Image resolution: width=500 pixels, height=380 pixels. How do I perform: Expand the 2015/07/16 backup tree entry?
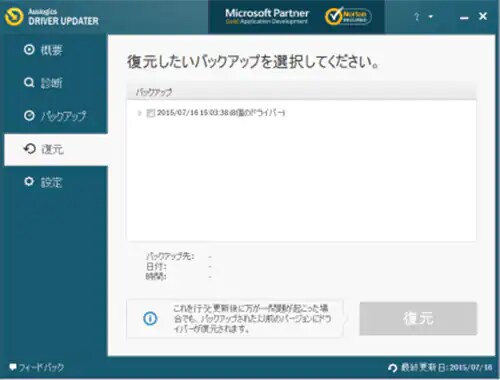click(x=139, y=113)
